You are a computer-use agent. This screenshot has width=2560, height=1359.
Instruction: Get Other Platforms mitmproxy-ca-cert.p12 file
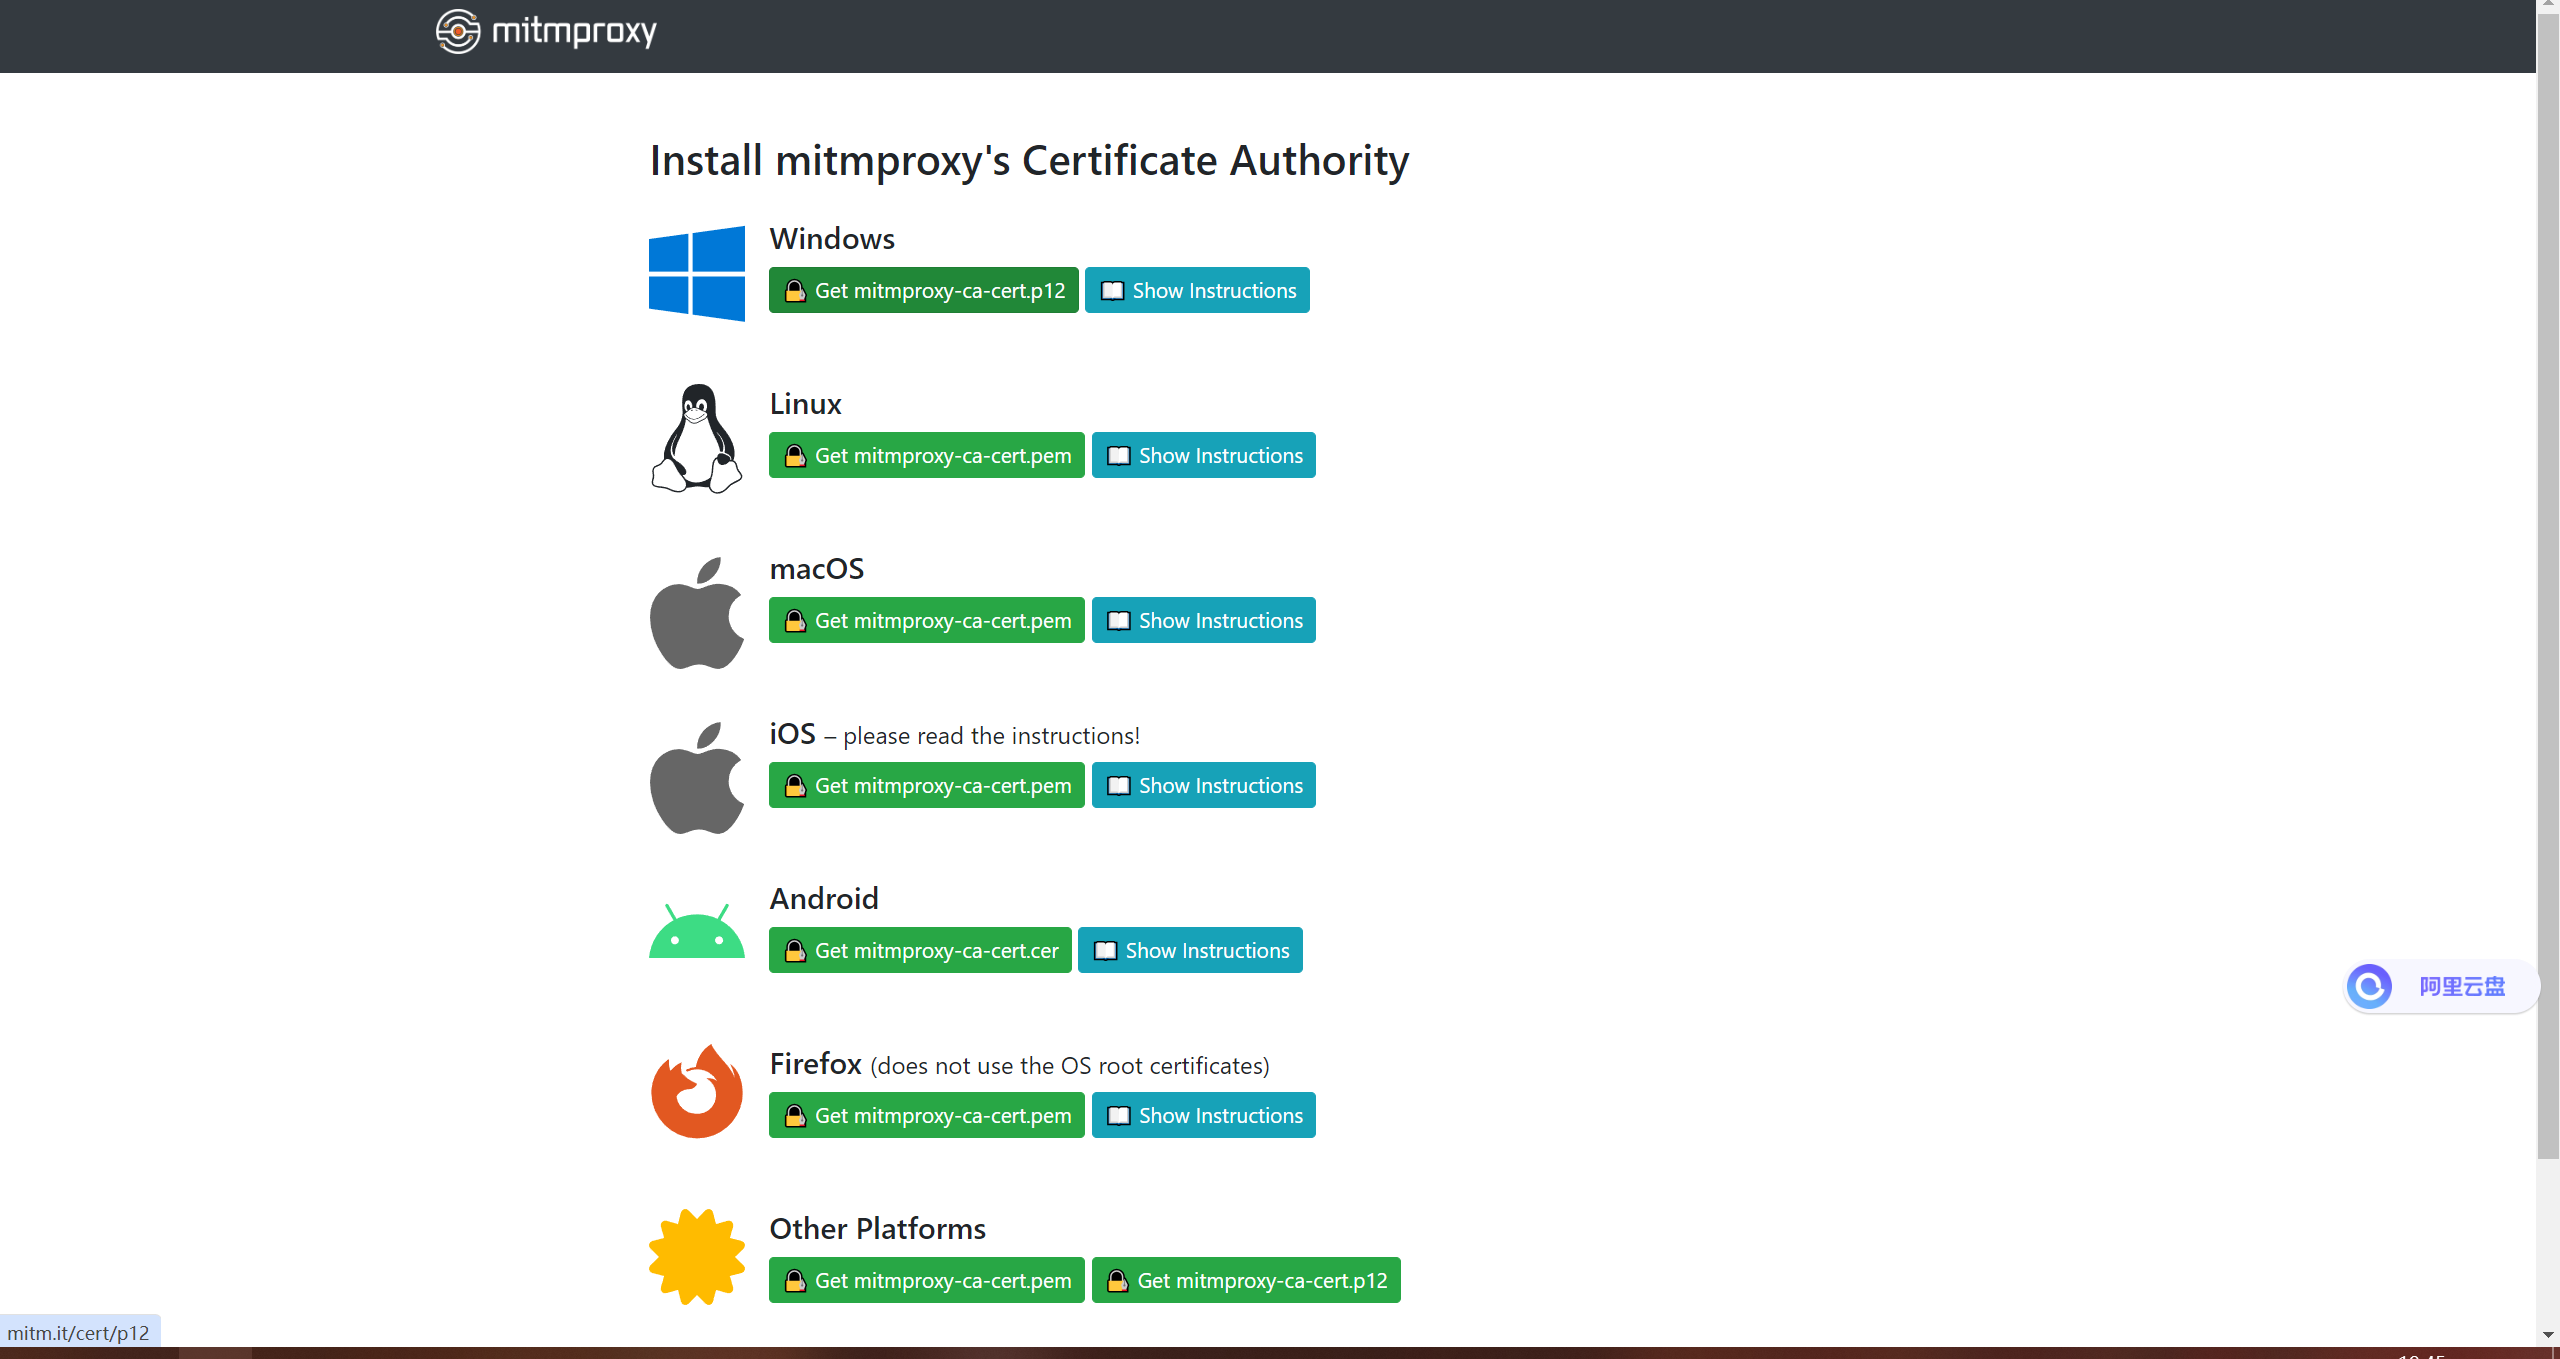(x=1245, y=1280)
